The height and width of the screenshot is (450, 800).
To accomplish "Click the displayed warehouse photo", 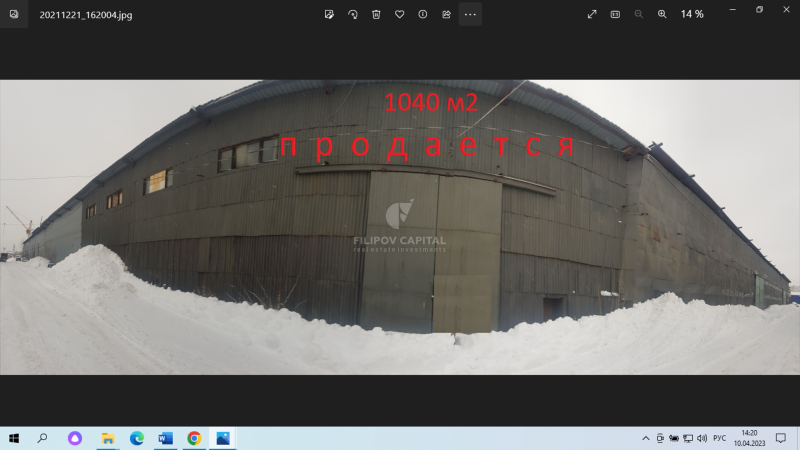I will 400,227.
